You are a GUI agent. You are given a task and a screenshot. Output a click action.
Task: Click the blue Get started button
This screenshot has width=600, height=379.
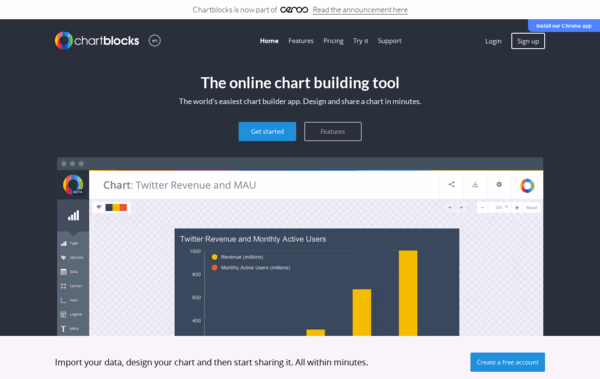point(267,131)
